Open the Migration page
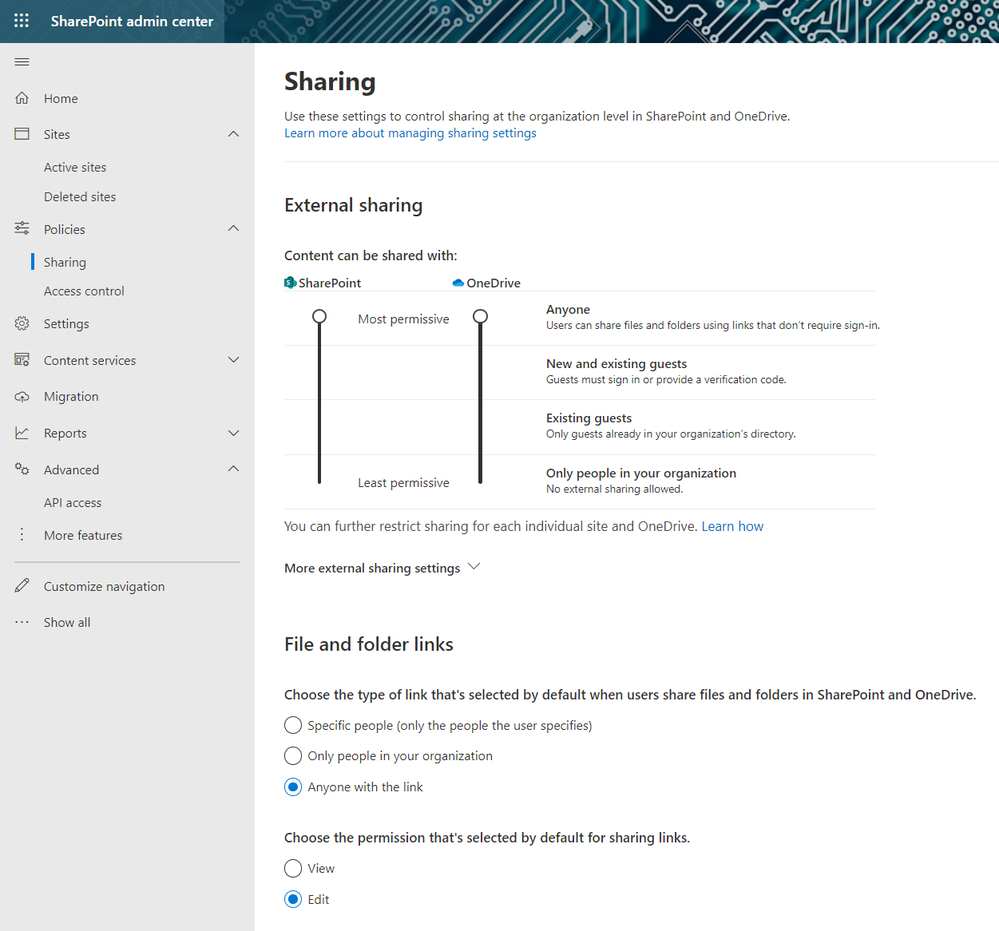The height and width of the screenshot is (931, 999). point(71,396)
